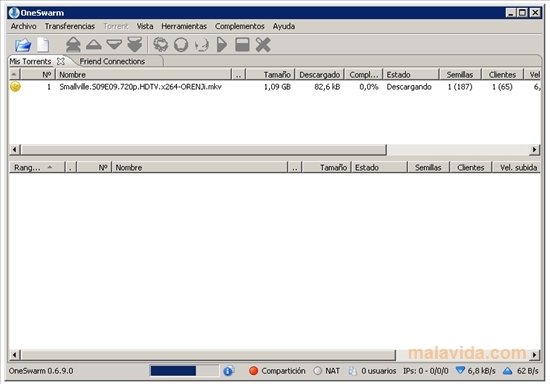Start the torrent with play icon
550x384 pixels.
222,45
